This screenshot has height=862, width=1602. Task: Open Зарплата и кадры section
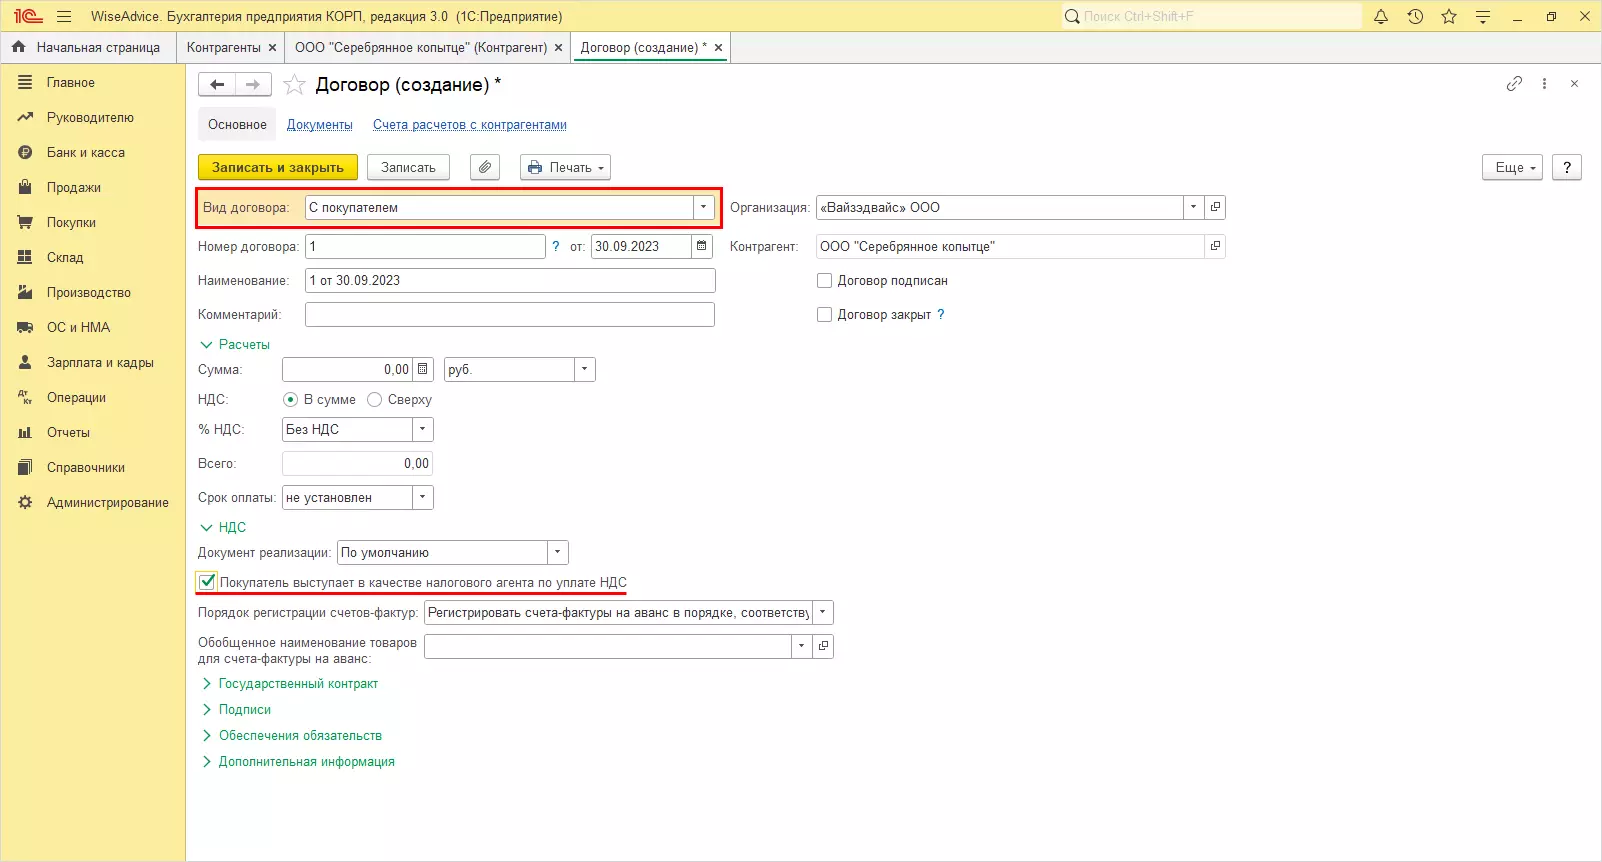tap(100, 363)
